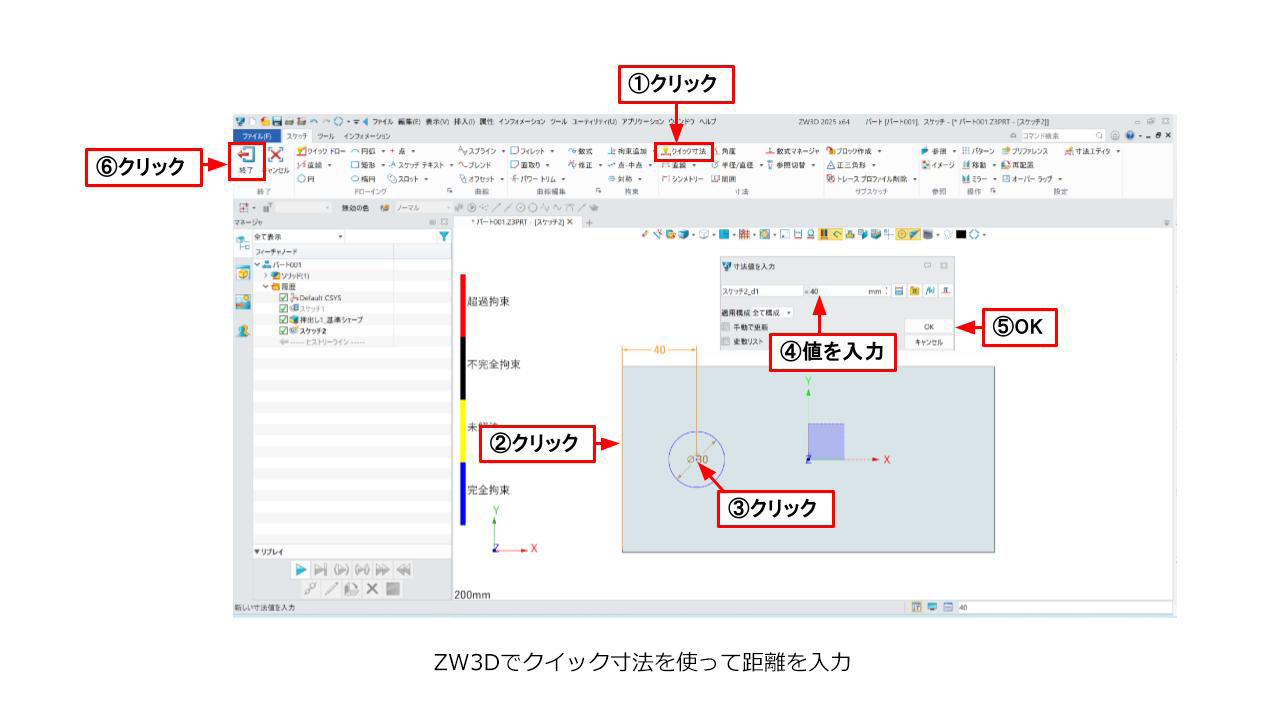Collapse the リプレイ panel

tap(257, 552)
